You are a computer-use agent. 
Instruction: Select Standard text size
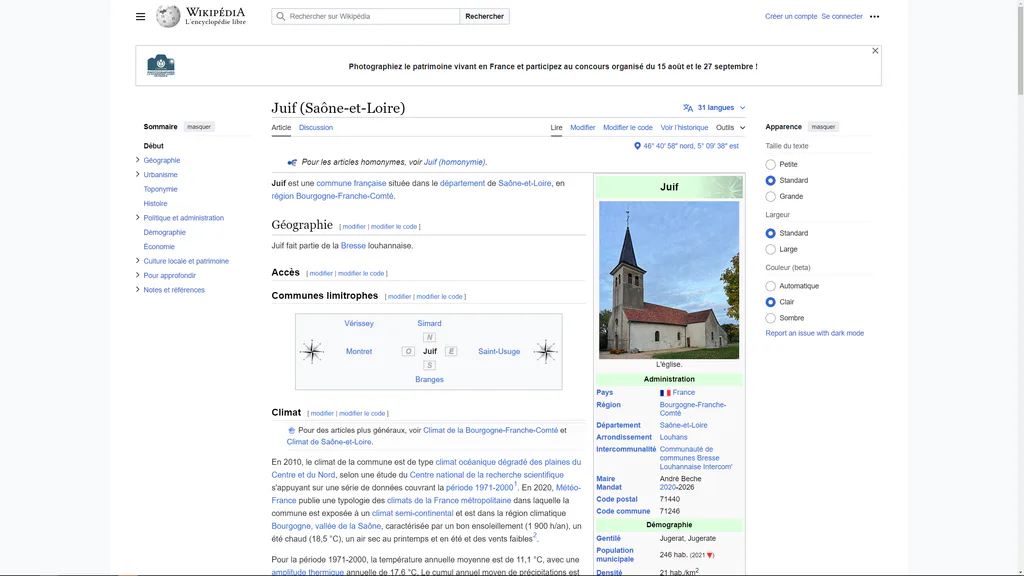coord(771,180)
